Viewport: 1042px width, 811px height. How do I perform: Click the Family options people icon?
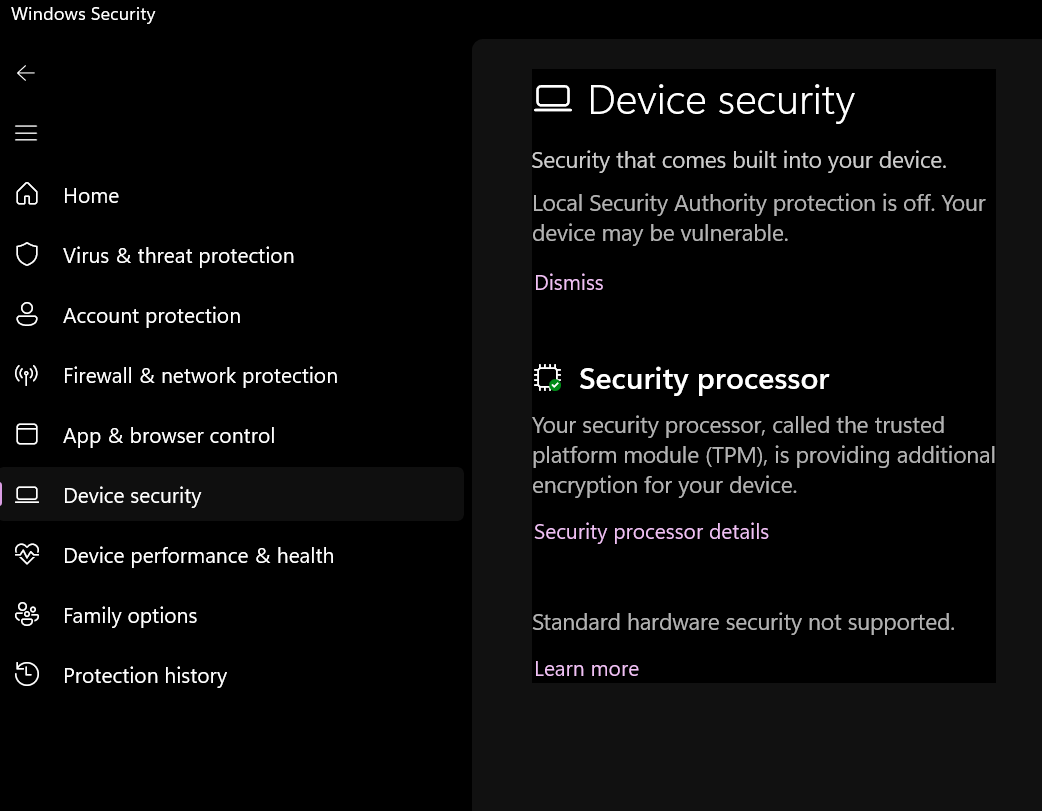coord(27,615)
